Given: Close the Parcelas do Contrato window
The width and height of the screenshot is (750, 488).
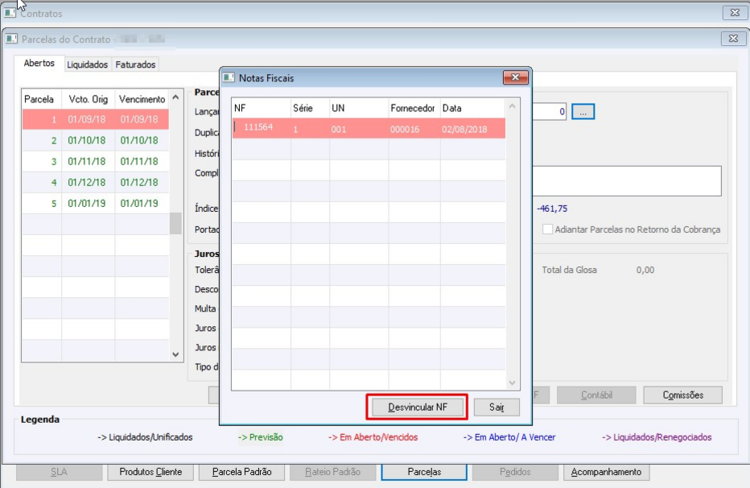Looking at the screenshot, I should pyautogui.click(x=733, y=39).
